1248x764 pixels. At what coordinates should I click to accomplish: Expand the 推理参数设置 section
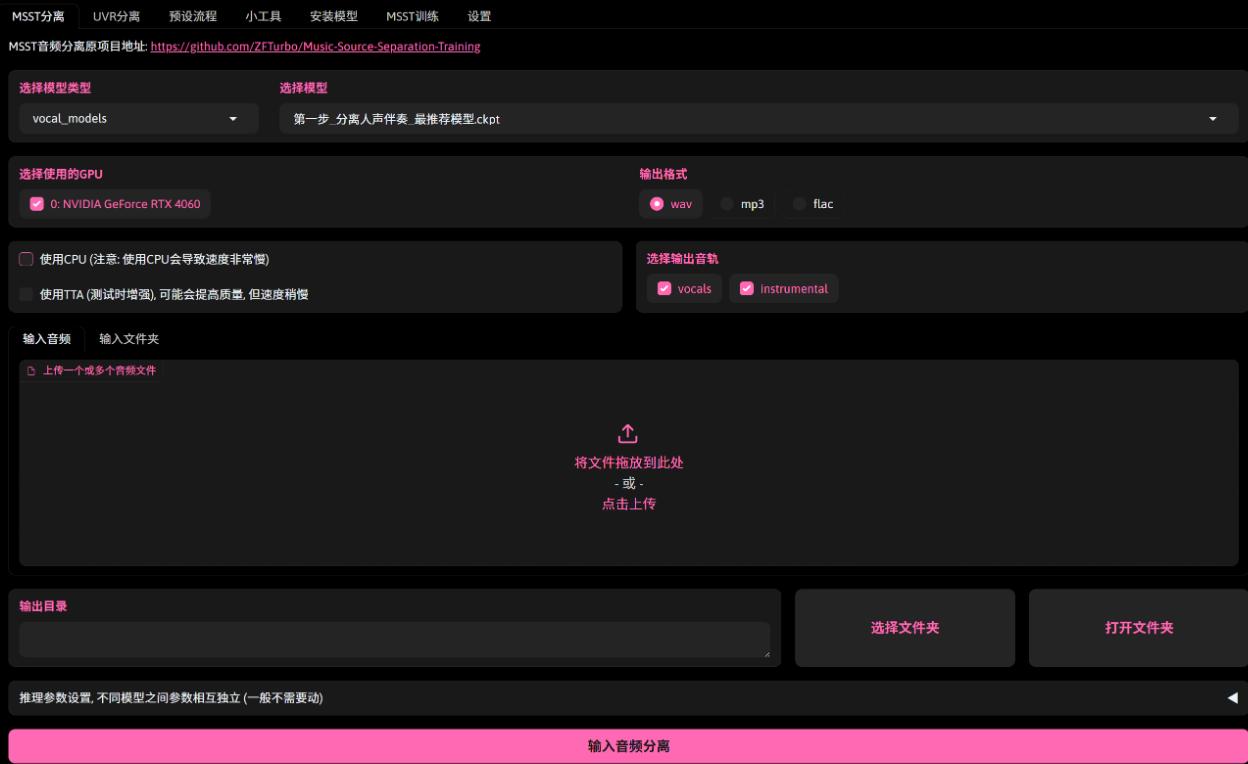point(628,698)
